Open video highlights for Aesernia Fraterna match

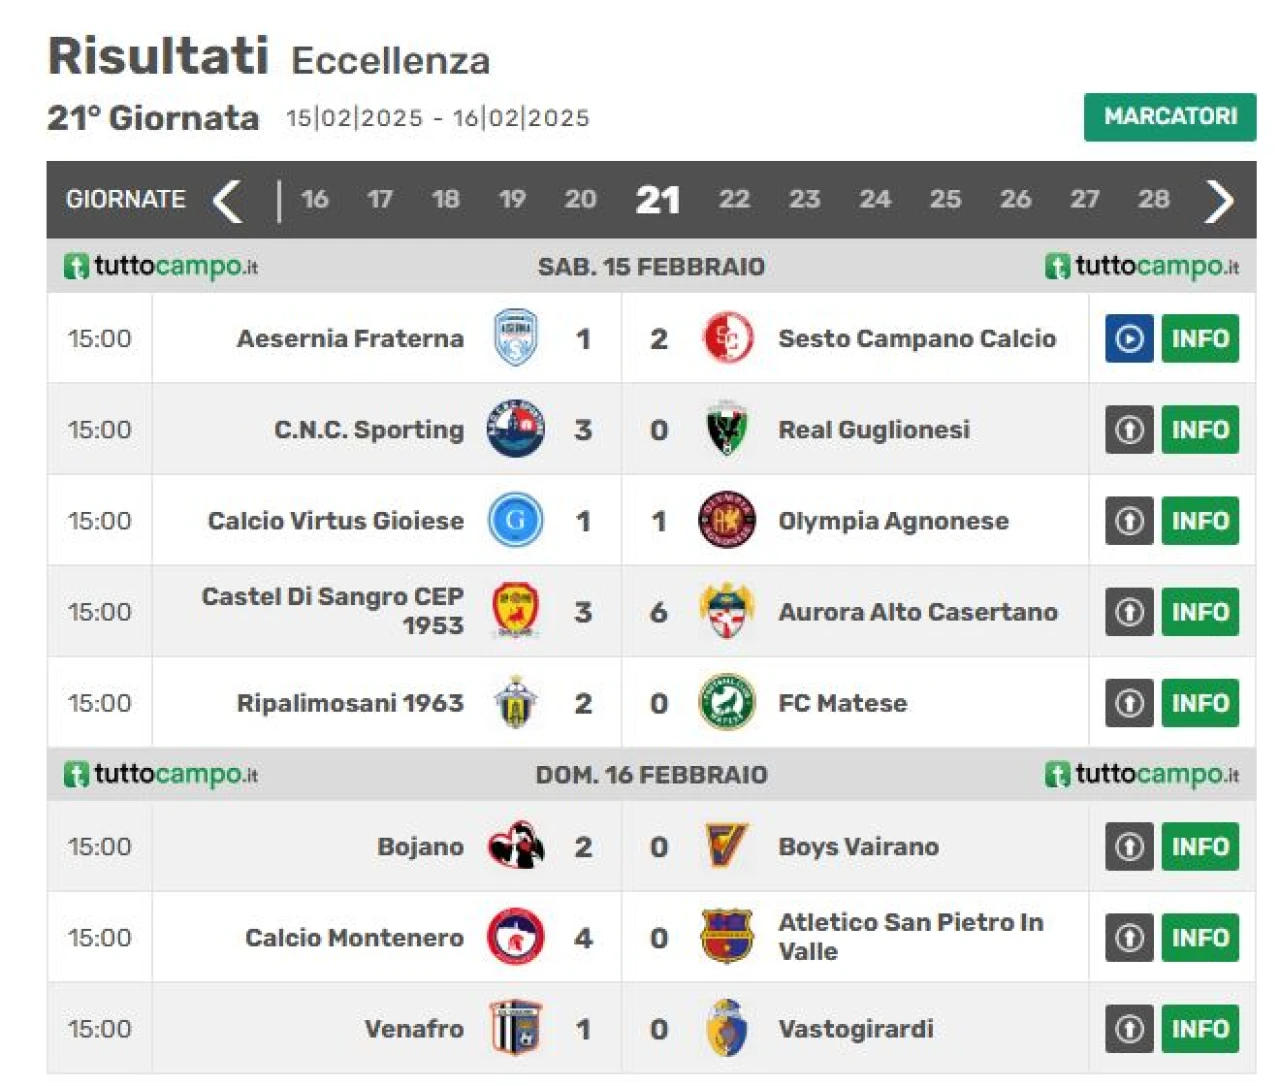click(1129, 338)
